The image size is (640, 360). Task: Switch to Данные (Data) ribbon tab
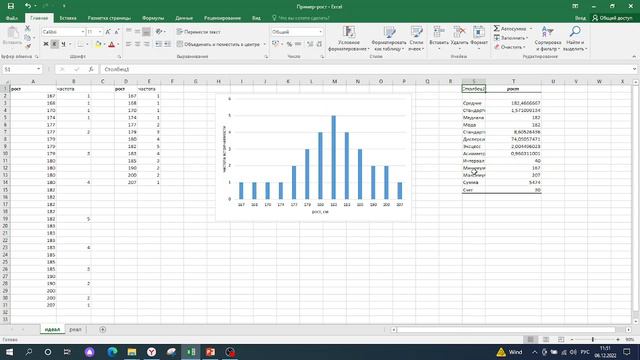[184, 18]
